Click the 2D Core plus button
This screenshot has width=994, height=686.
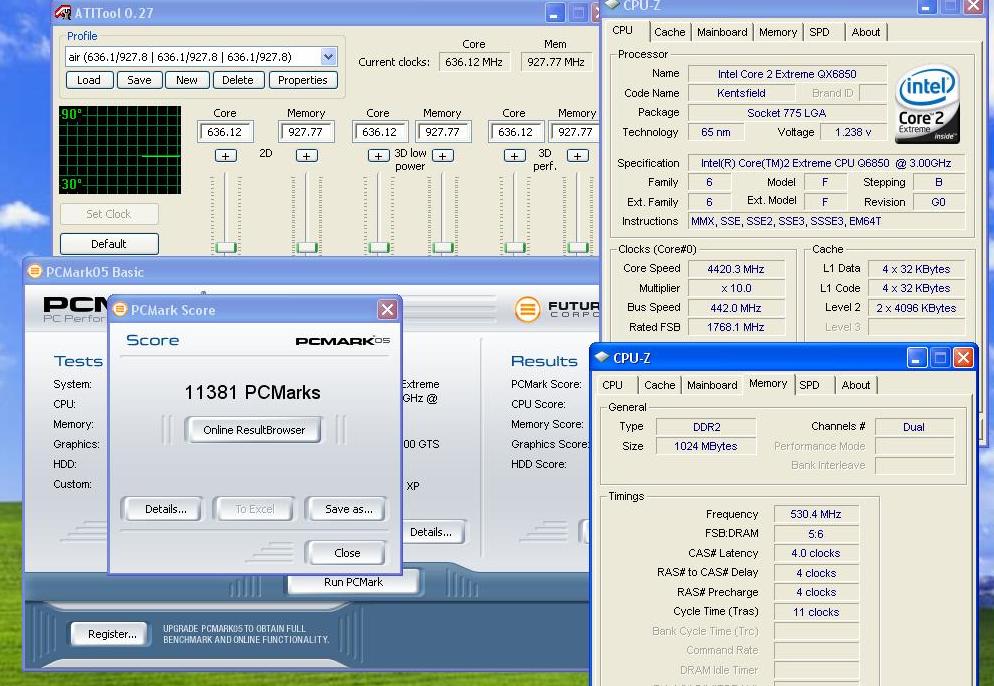pos(226,155)
